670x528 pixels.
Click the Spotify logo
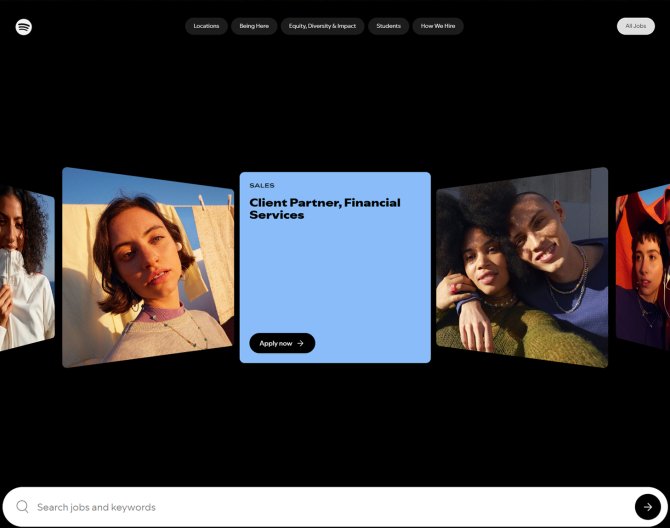click(24, 27)
